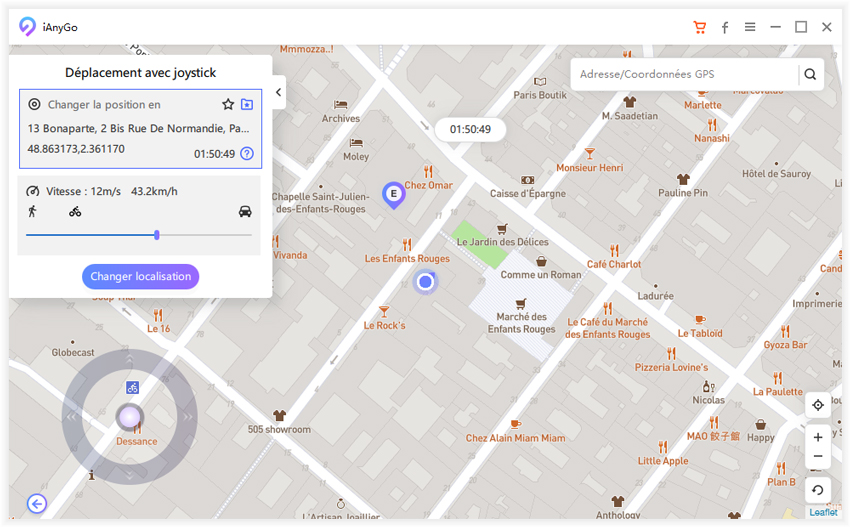Screen dimensions: 850x527
Task: Open the Leaflet attribution link
Action: [823, 512]
